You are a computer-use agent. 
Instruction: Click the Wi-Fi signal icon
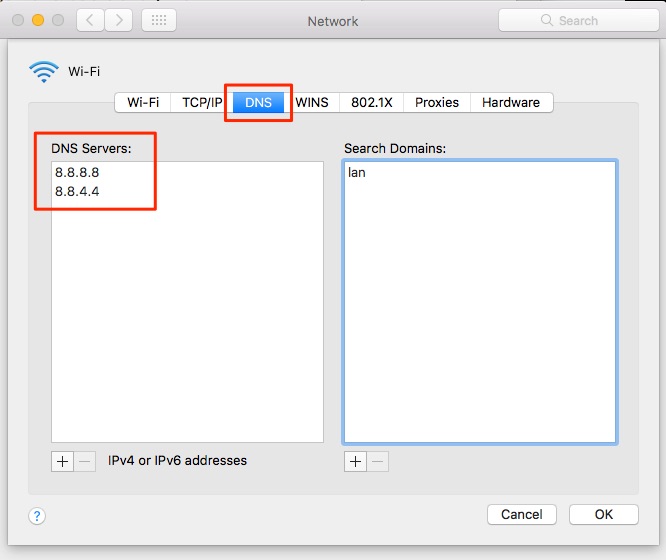(44, 71)
